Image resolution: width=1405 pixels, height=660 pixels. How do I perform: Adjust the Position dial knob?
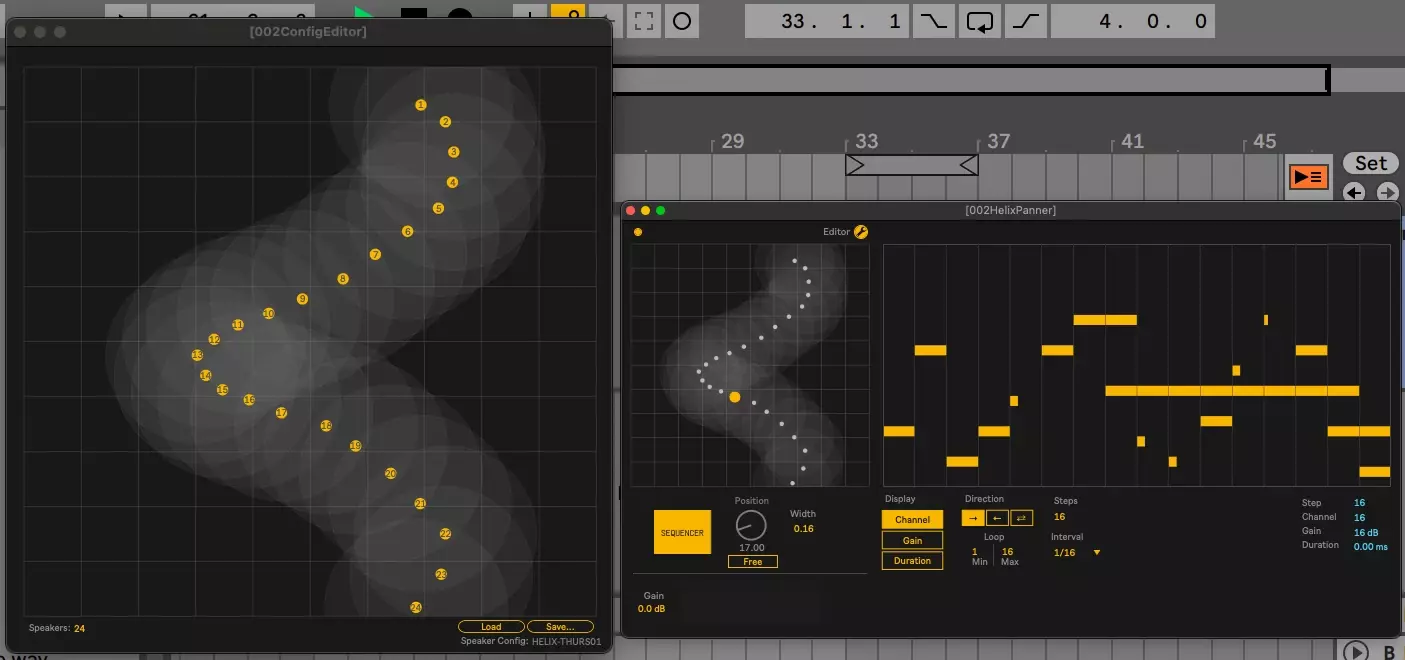pyautogui.click(x=751, y=525)
